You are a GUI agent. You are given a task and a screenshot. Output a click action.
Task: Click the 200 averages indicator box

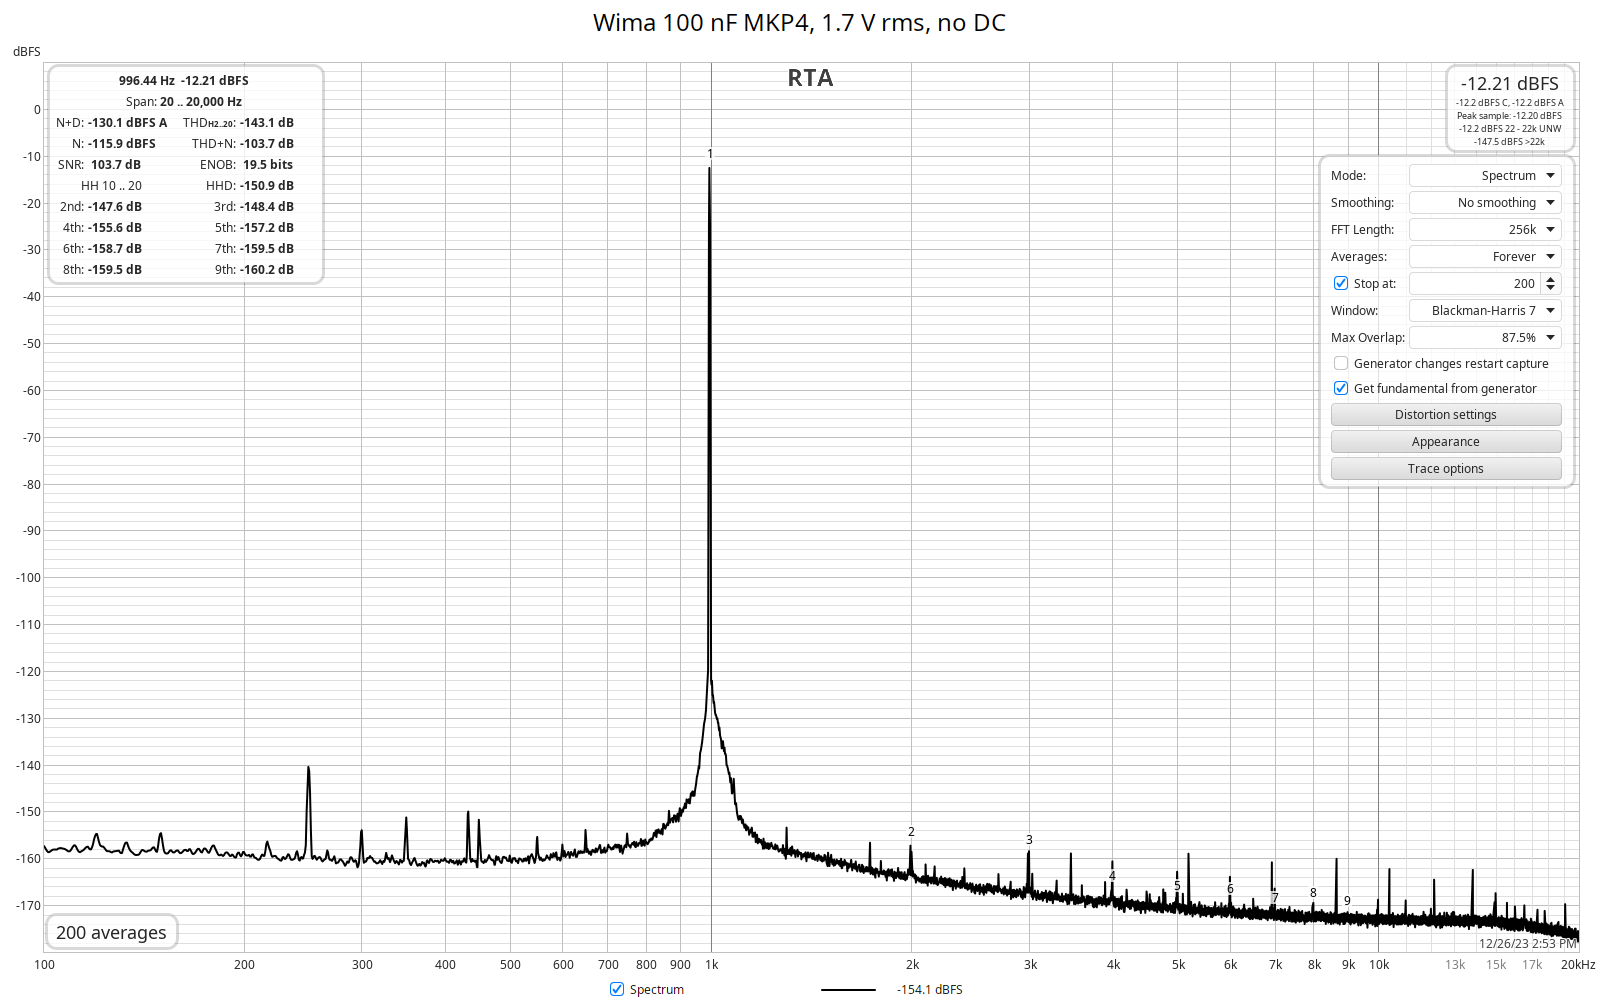tap(111, 932)
